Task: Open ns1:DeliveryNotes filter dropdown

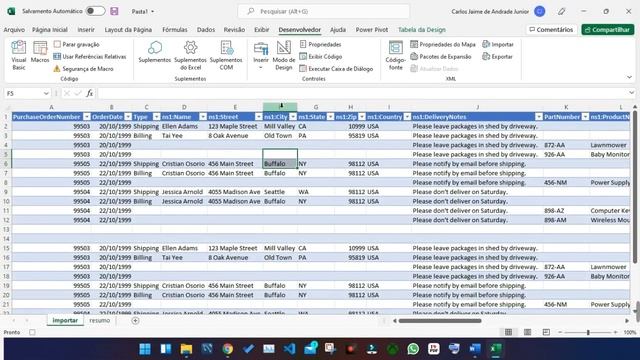Action: point(539,117)
